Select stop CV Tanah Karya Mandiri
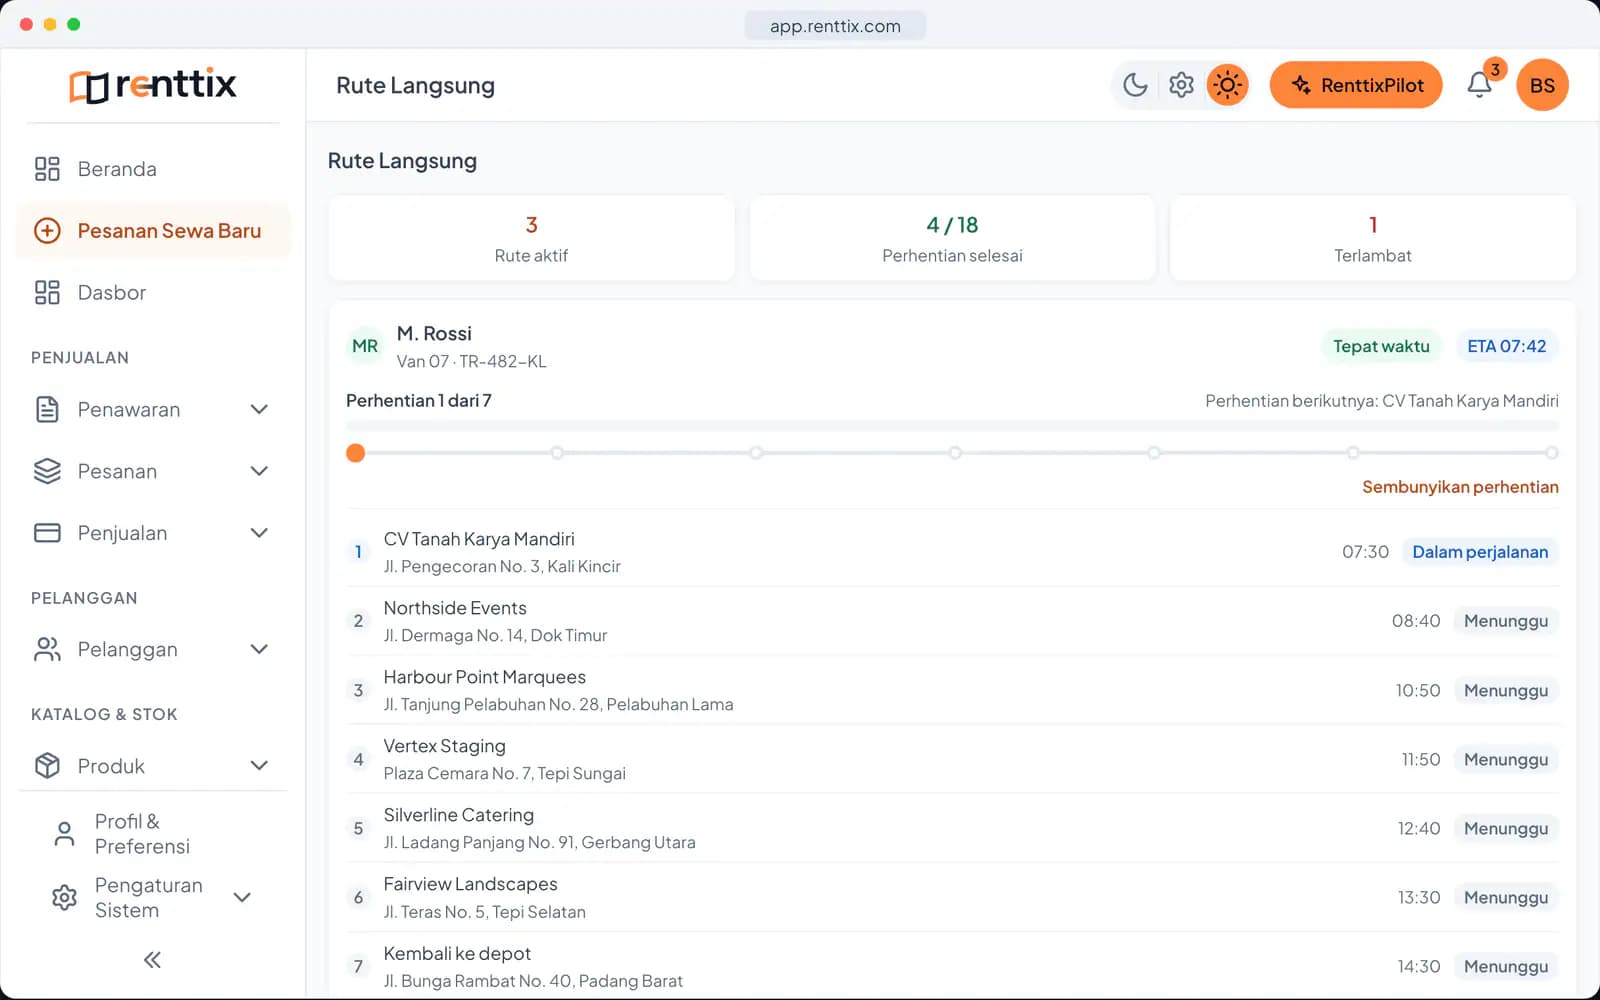Screen dimensions: 1600x1000 [952, 552]
